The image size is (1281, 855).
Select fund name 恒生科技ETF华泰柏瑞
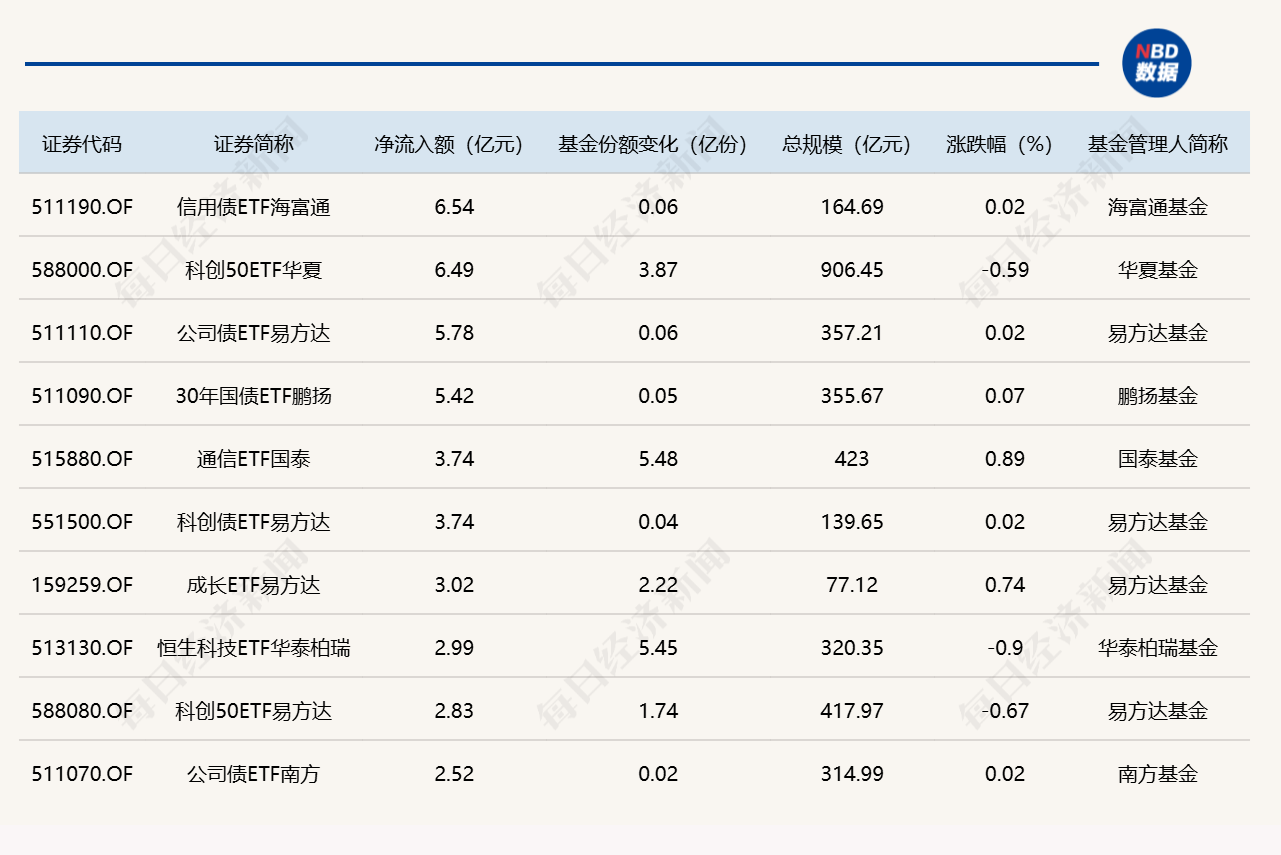pyautogui.click(x=254, y=648)
